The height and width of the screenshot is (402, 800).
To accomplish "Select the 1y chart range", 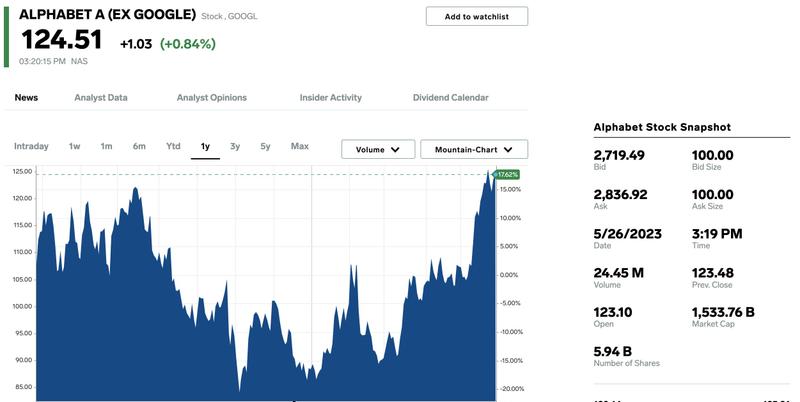I will tap(205, 146).
